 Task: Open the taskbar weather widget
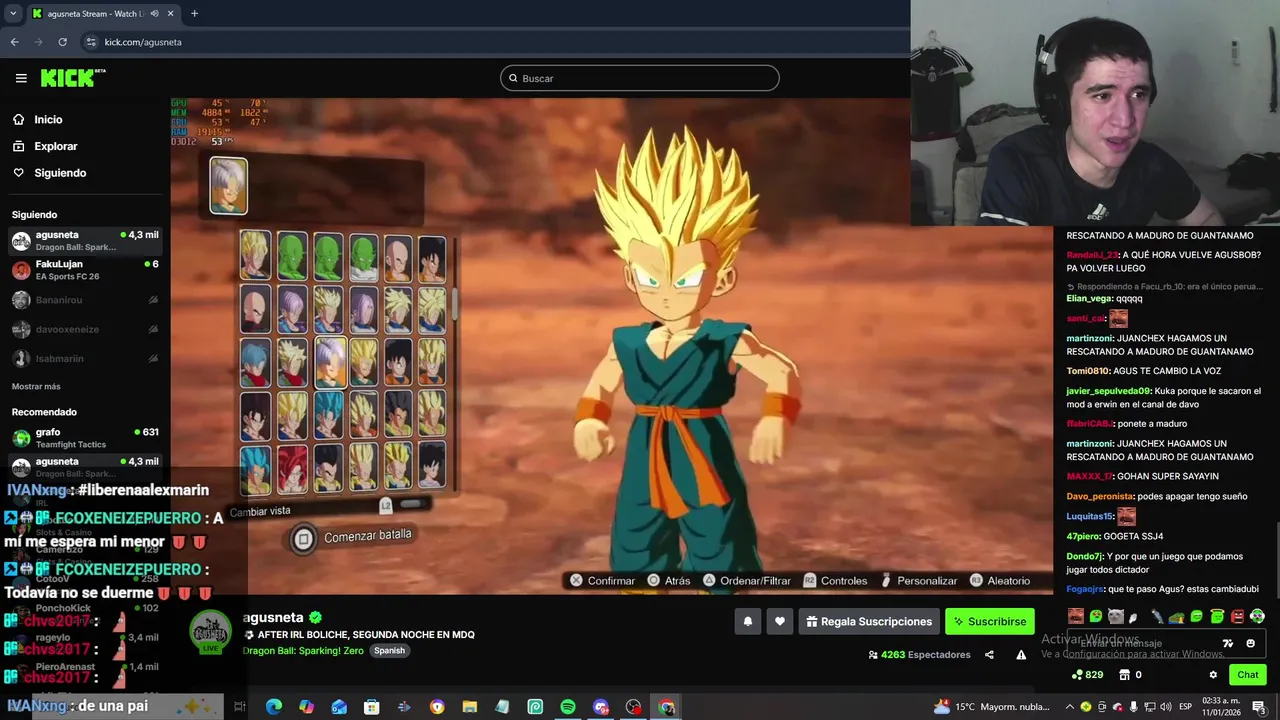coord(993,706)
